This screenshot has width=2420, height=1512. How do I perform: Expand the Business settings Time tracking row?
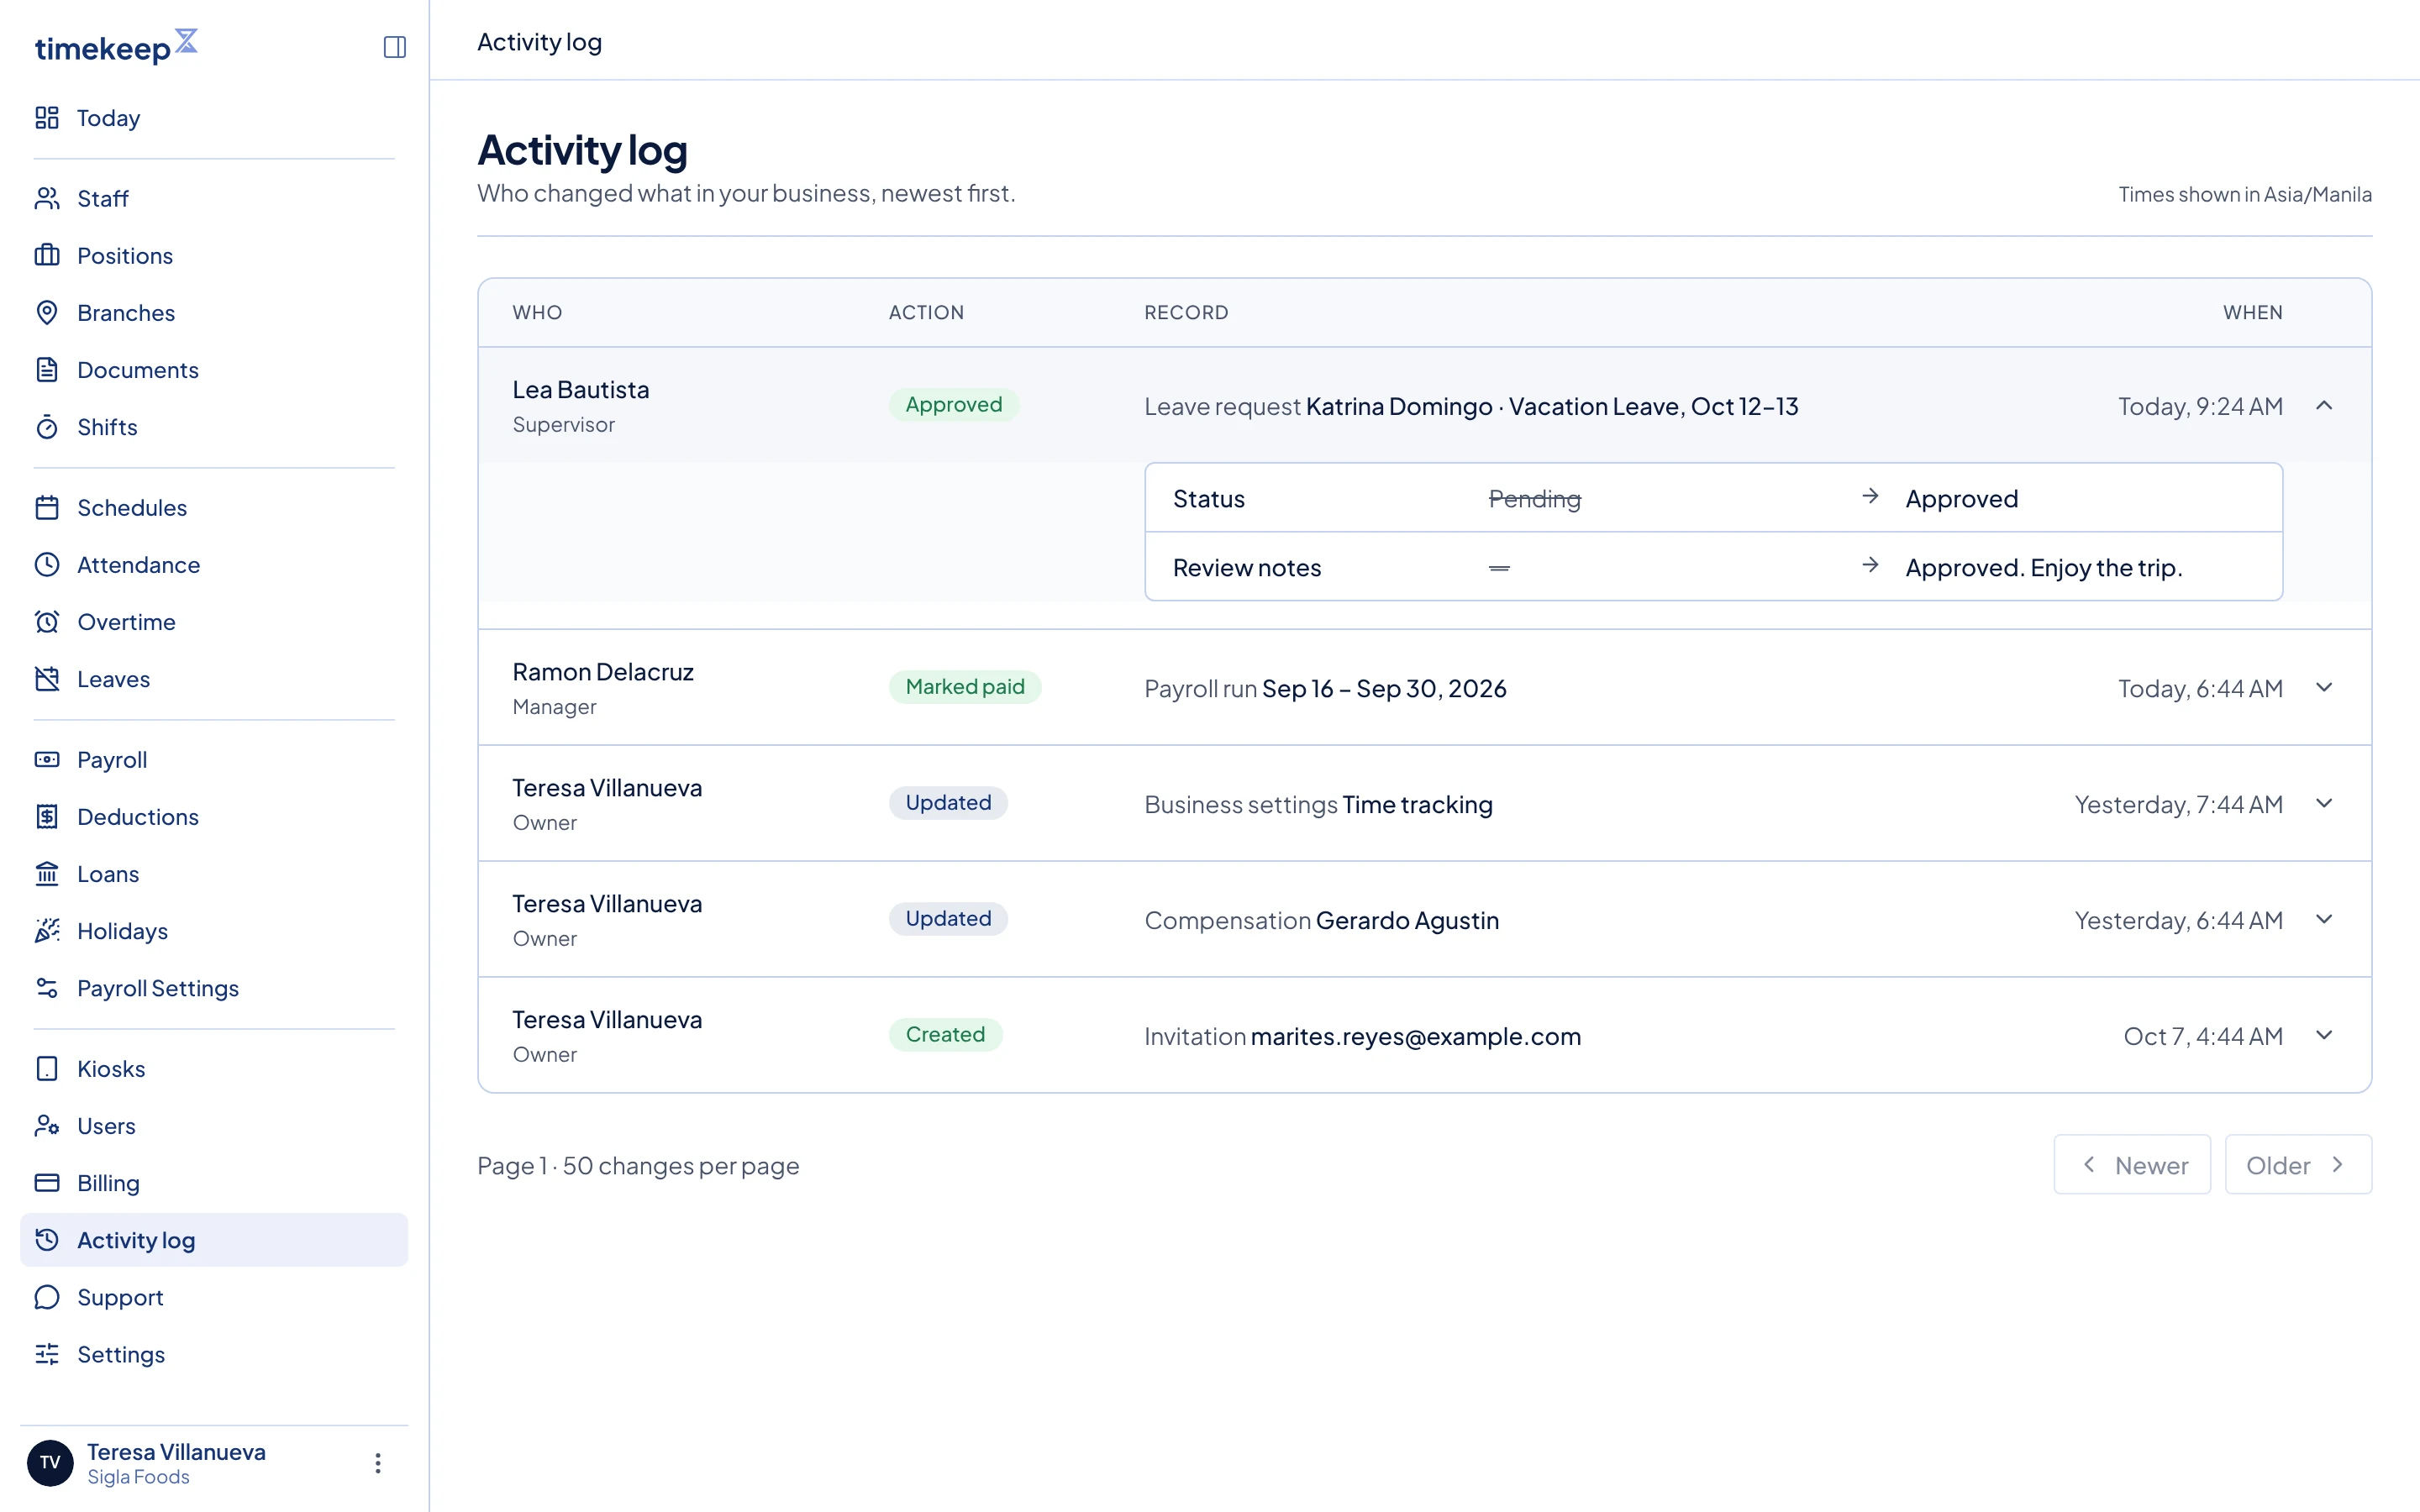[2324, 803]
